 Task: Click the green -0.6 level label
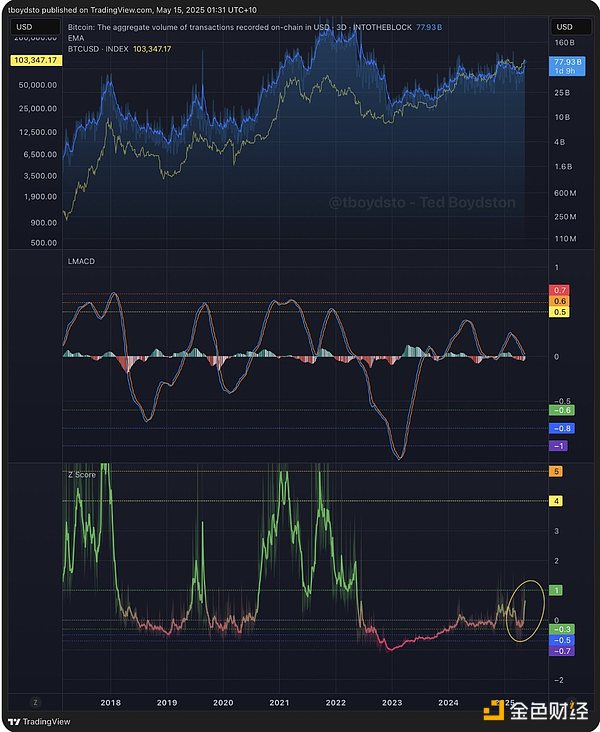pos(560,410)
